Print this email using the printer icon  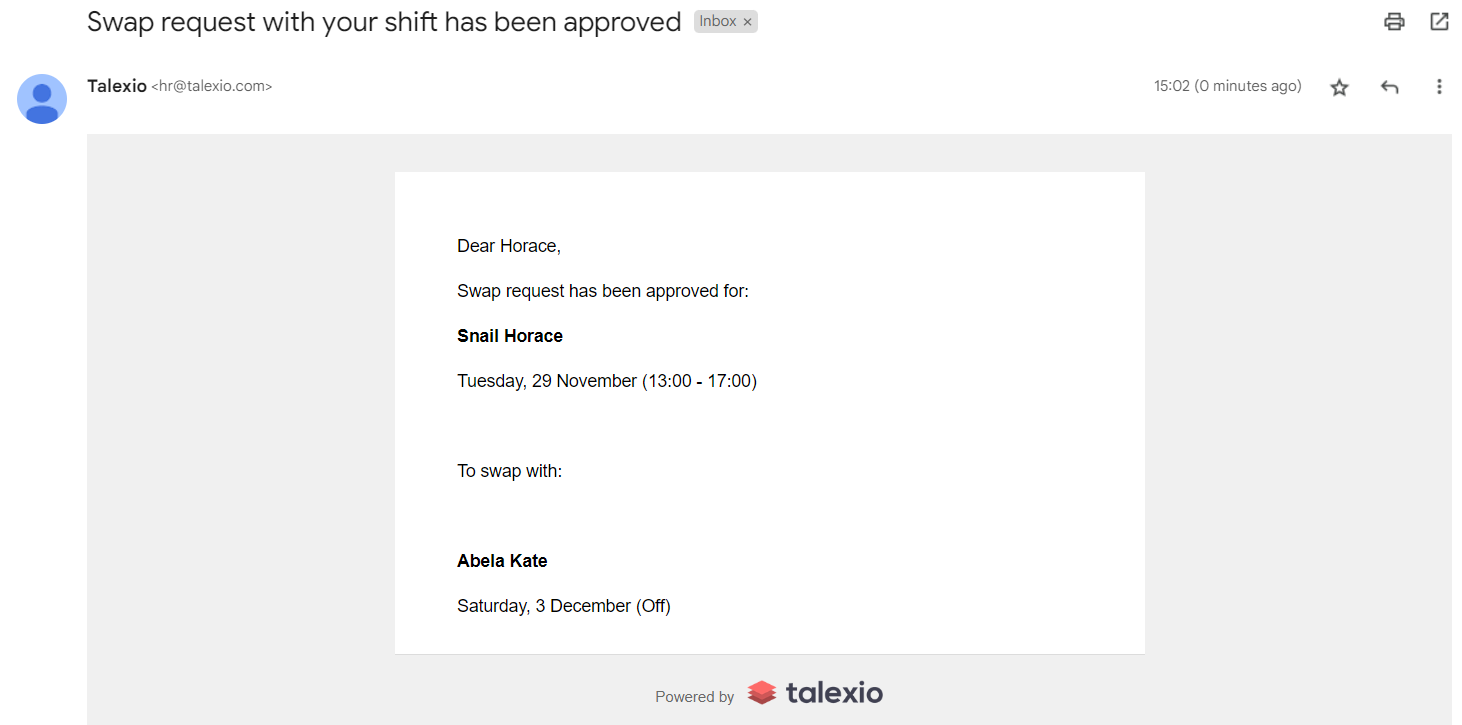point(1394,21)
